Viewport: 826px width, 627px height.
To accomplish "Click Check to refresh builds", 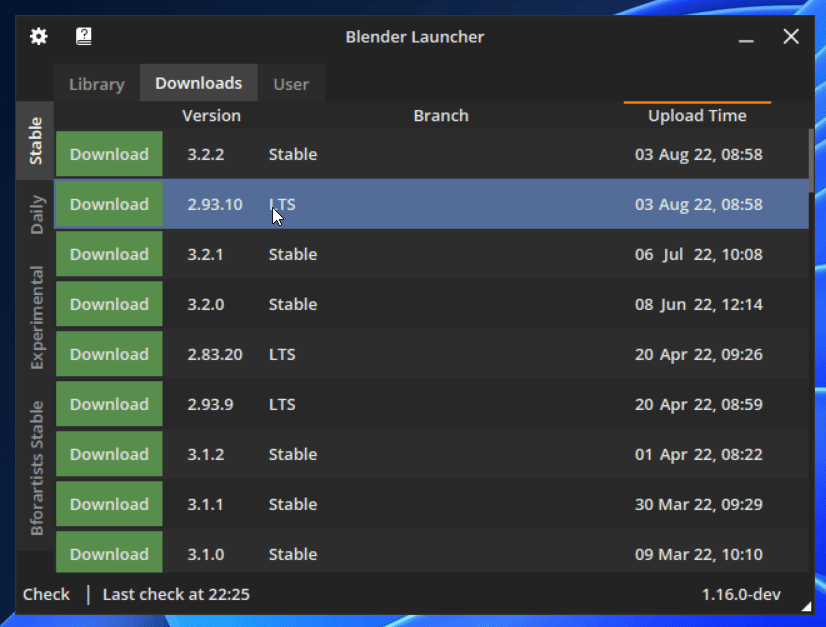I will 46,594.
